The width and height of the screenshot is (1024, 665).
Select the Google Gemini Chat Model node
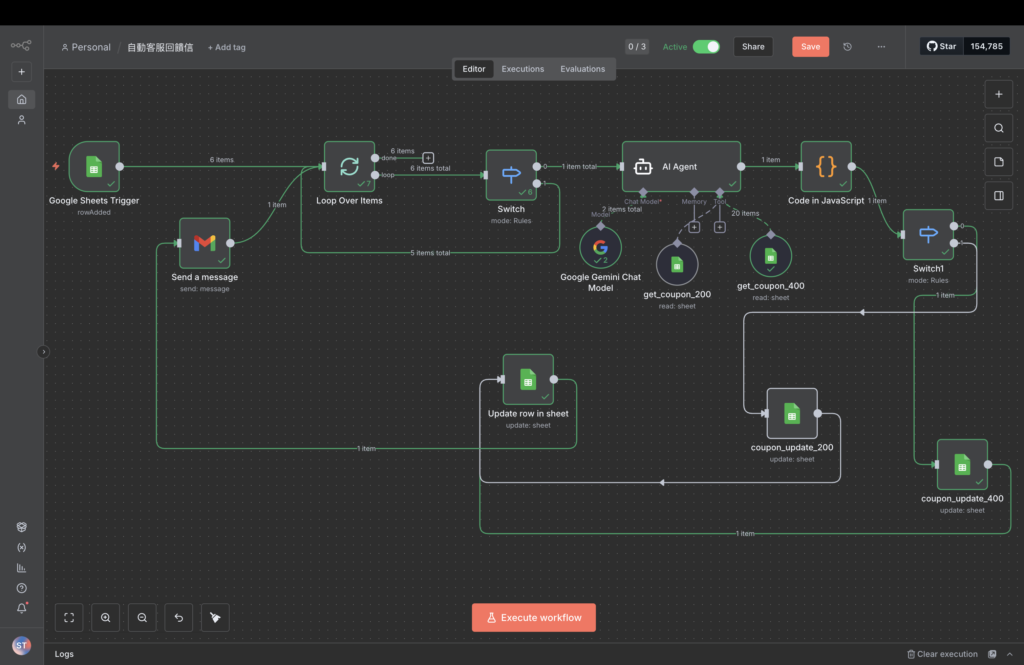click(x=600, y=246)
